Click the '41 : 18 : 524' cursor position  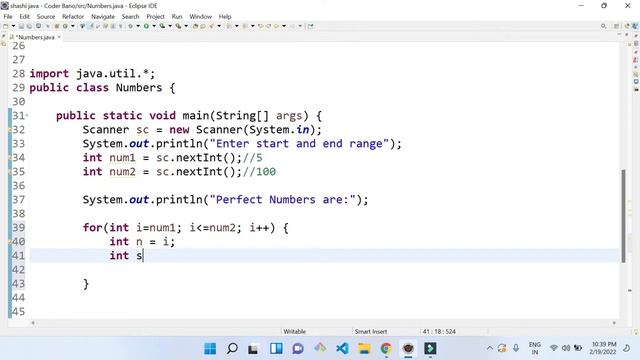pyautogui.click(x=439, y=331)
